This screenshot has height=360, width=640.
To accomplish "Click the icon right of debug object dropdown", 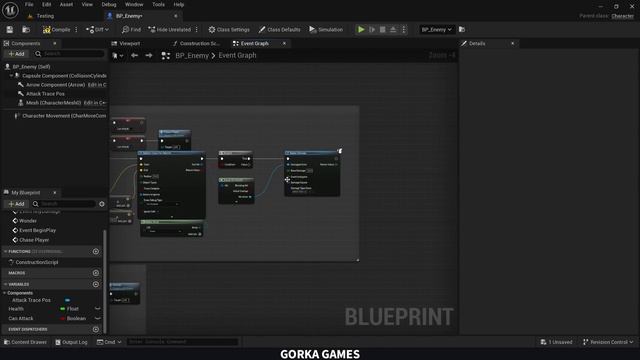I will click(x=462, y=29).
